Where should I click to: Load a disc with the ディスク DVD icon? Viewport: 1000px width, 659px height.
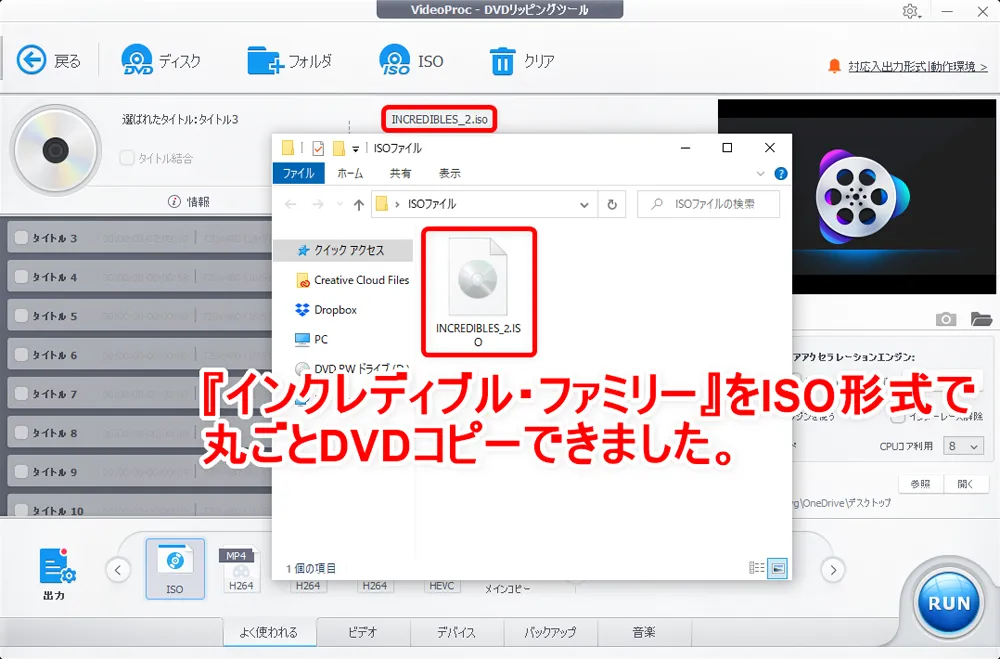click(x=136, y=60)
